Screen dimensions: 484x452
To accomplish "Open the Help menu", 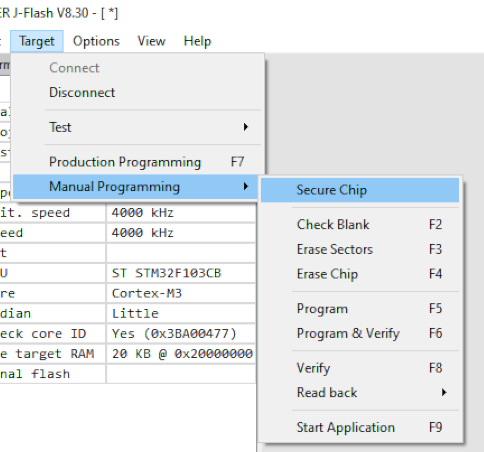I will pos(197,41).
